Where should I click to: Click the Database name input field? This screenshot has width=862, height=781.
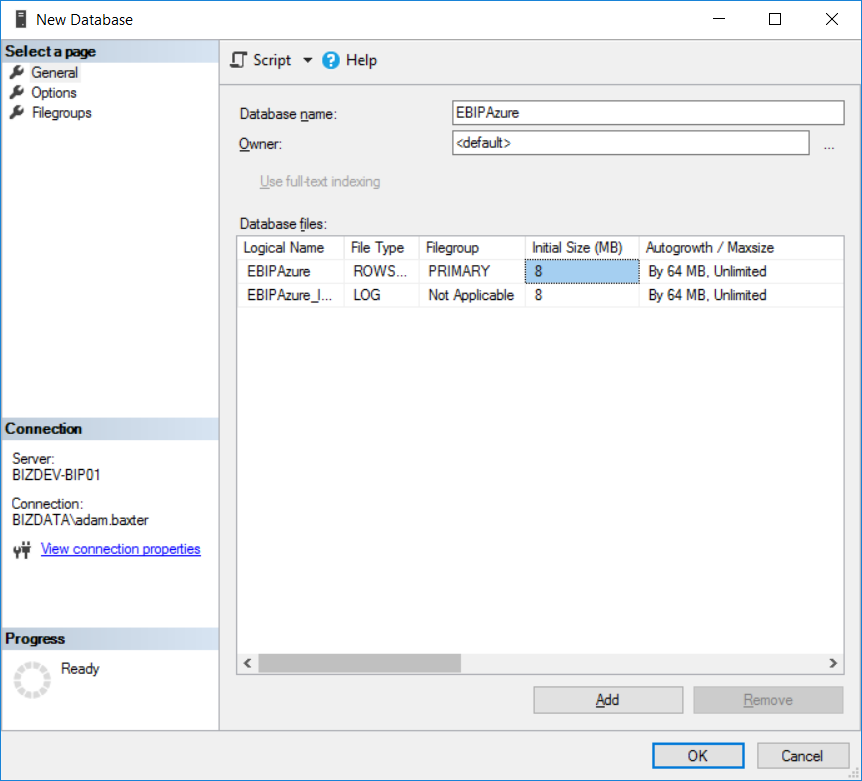click(648, 113)
